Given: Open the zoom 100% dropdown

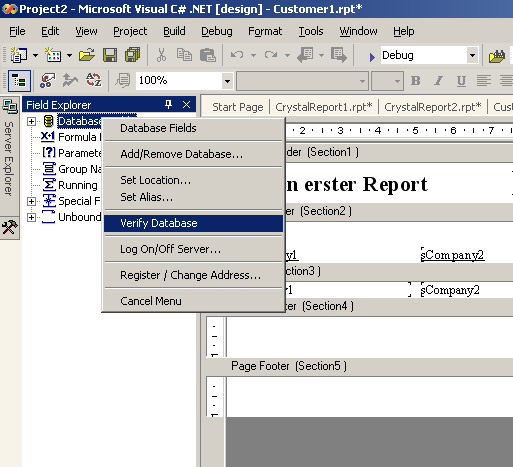Looking at the screenshot, I should coord(227,81).
